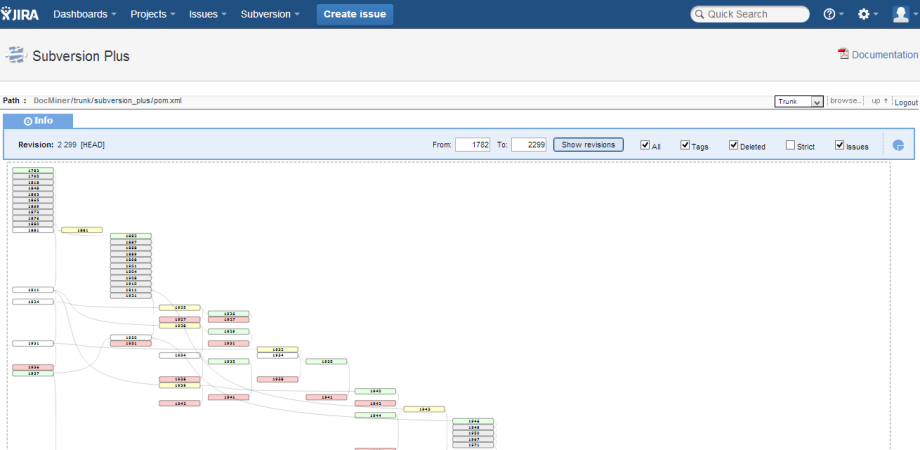The width and height of the screenshot is (920, 450).
Task: Uncheck the Deleted checkbox
Action: tap(733, 145)
